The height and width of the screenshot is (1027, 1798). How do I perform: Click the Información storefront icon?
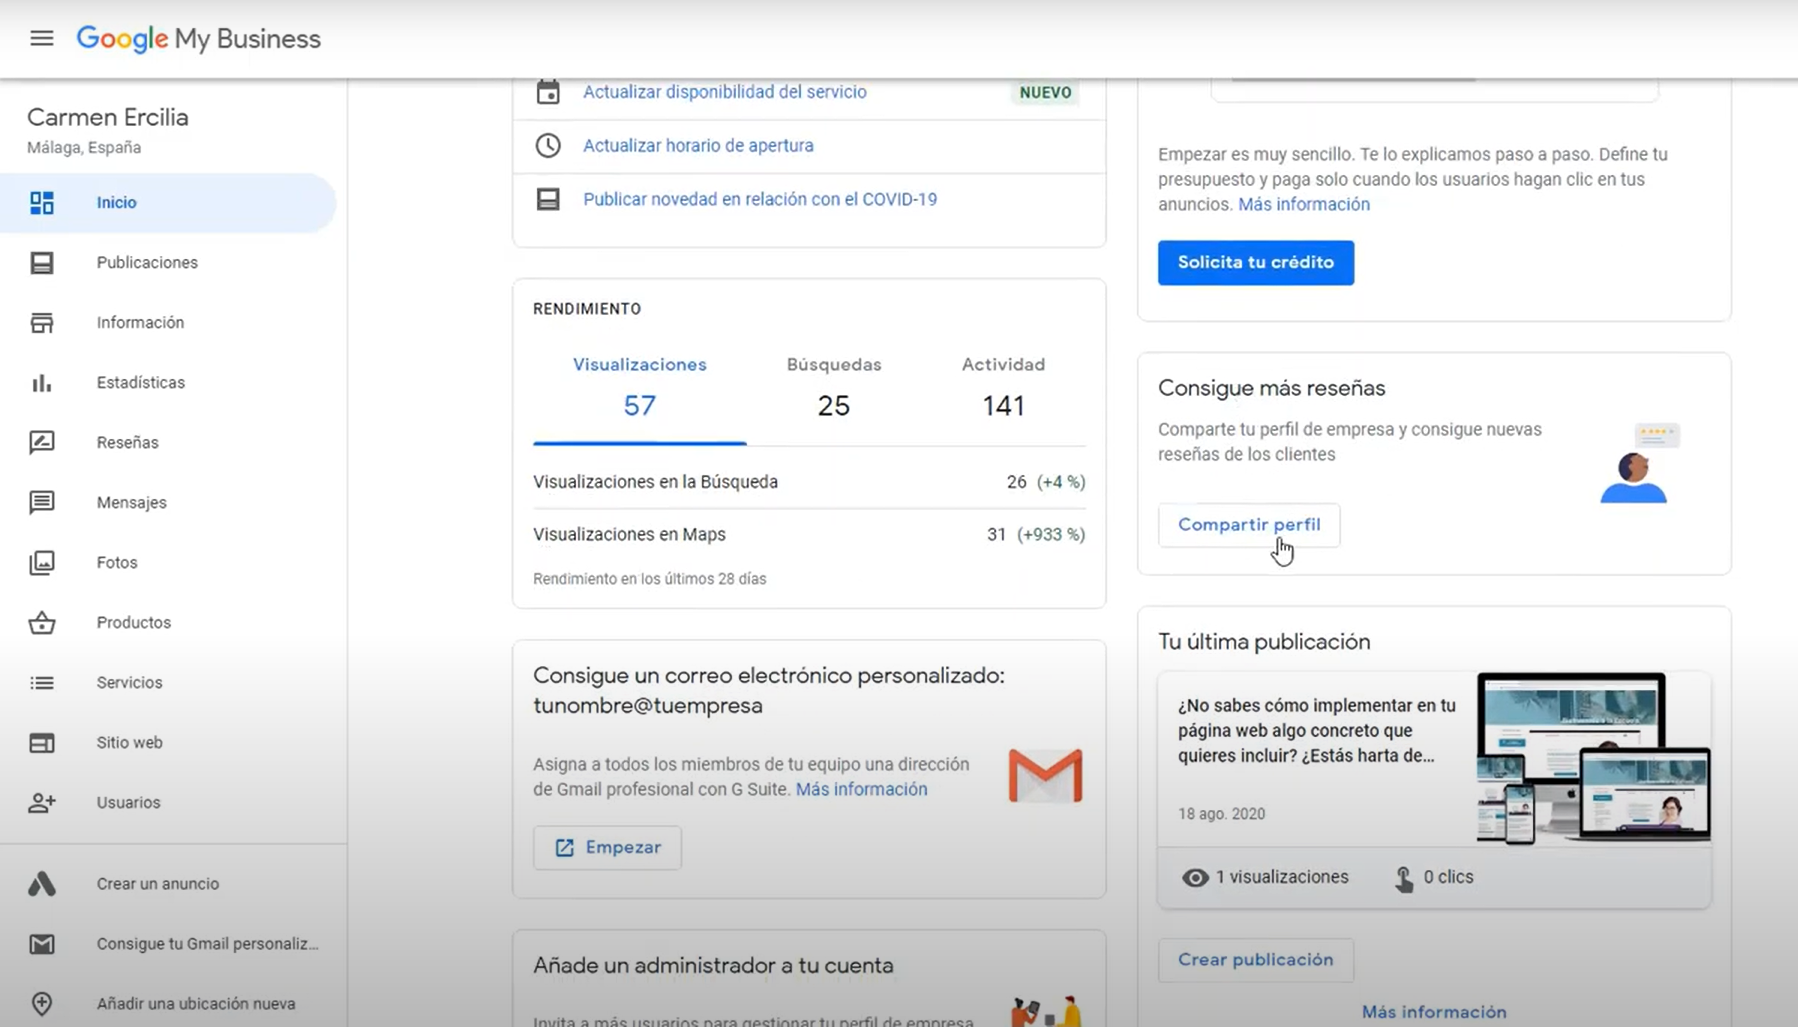(x=42, y=323)
